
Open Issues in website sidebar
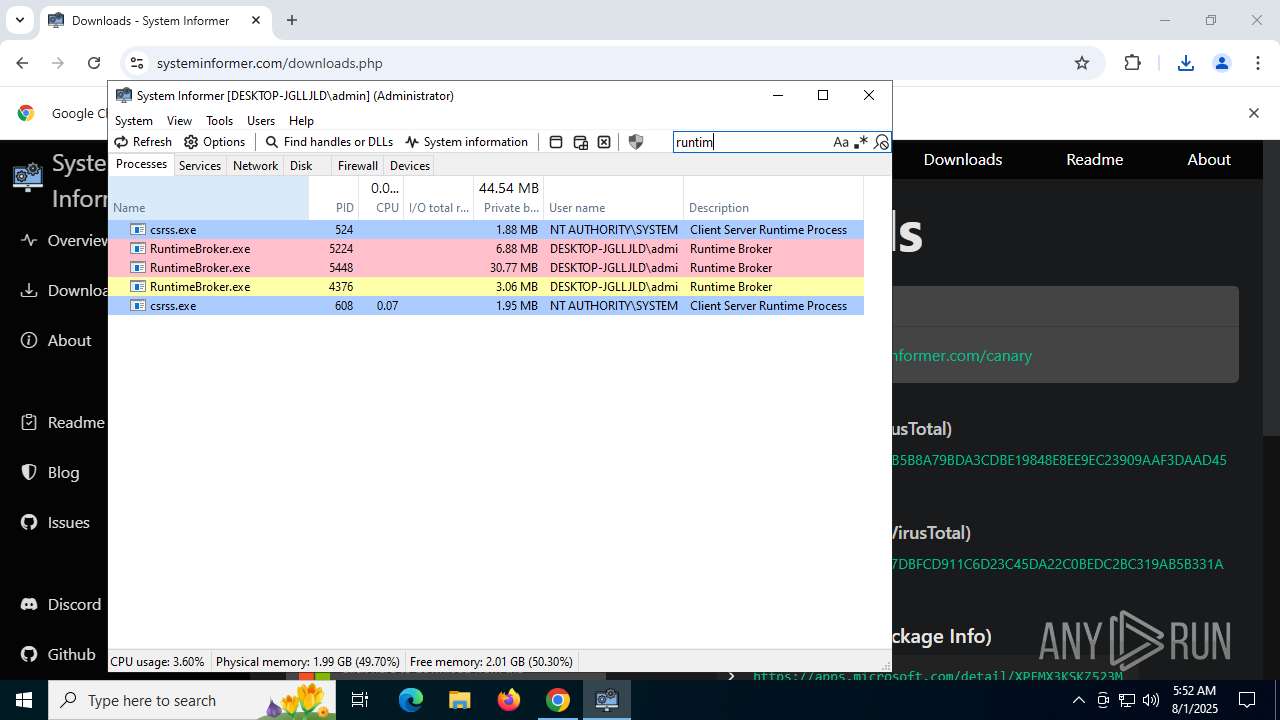click(x=55, y=522)
